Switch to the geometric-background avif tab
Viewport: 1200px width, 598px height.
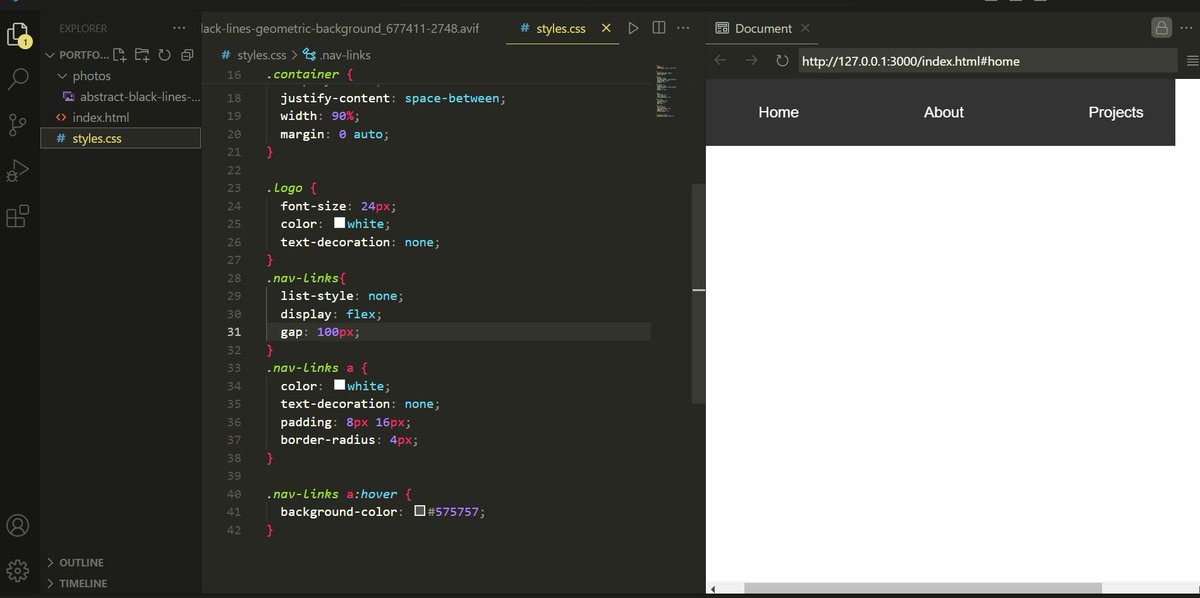tap(340, 28)
